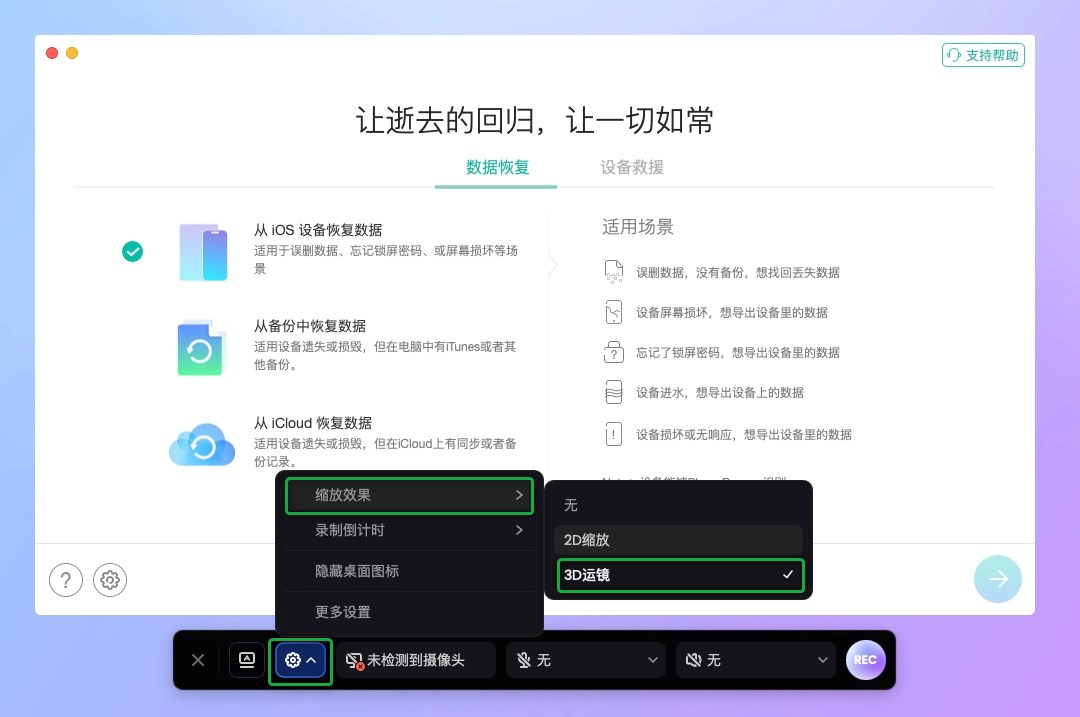Click the broken screen scenario icon
This screenshot has height=717, width=1080.
pos(614,312)
